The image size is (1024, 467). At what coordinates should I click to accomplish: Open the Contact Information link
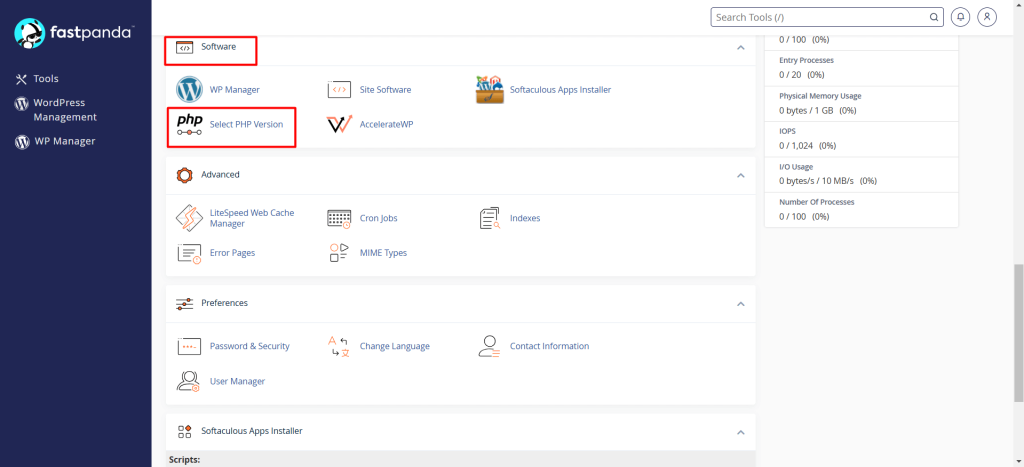coord(549,346)
